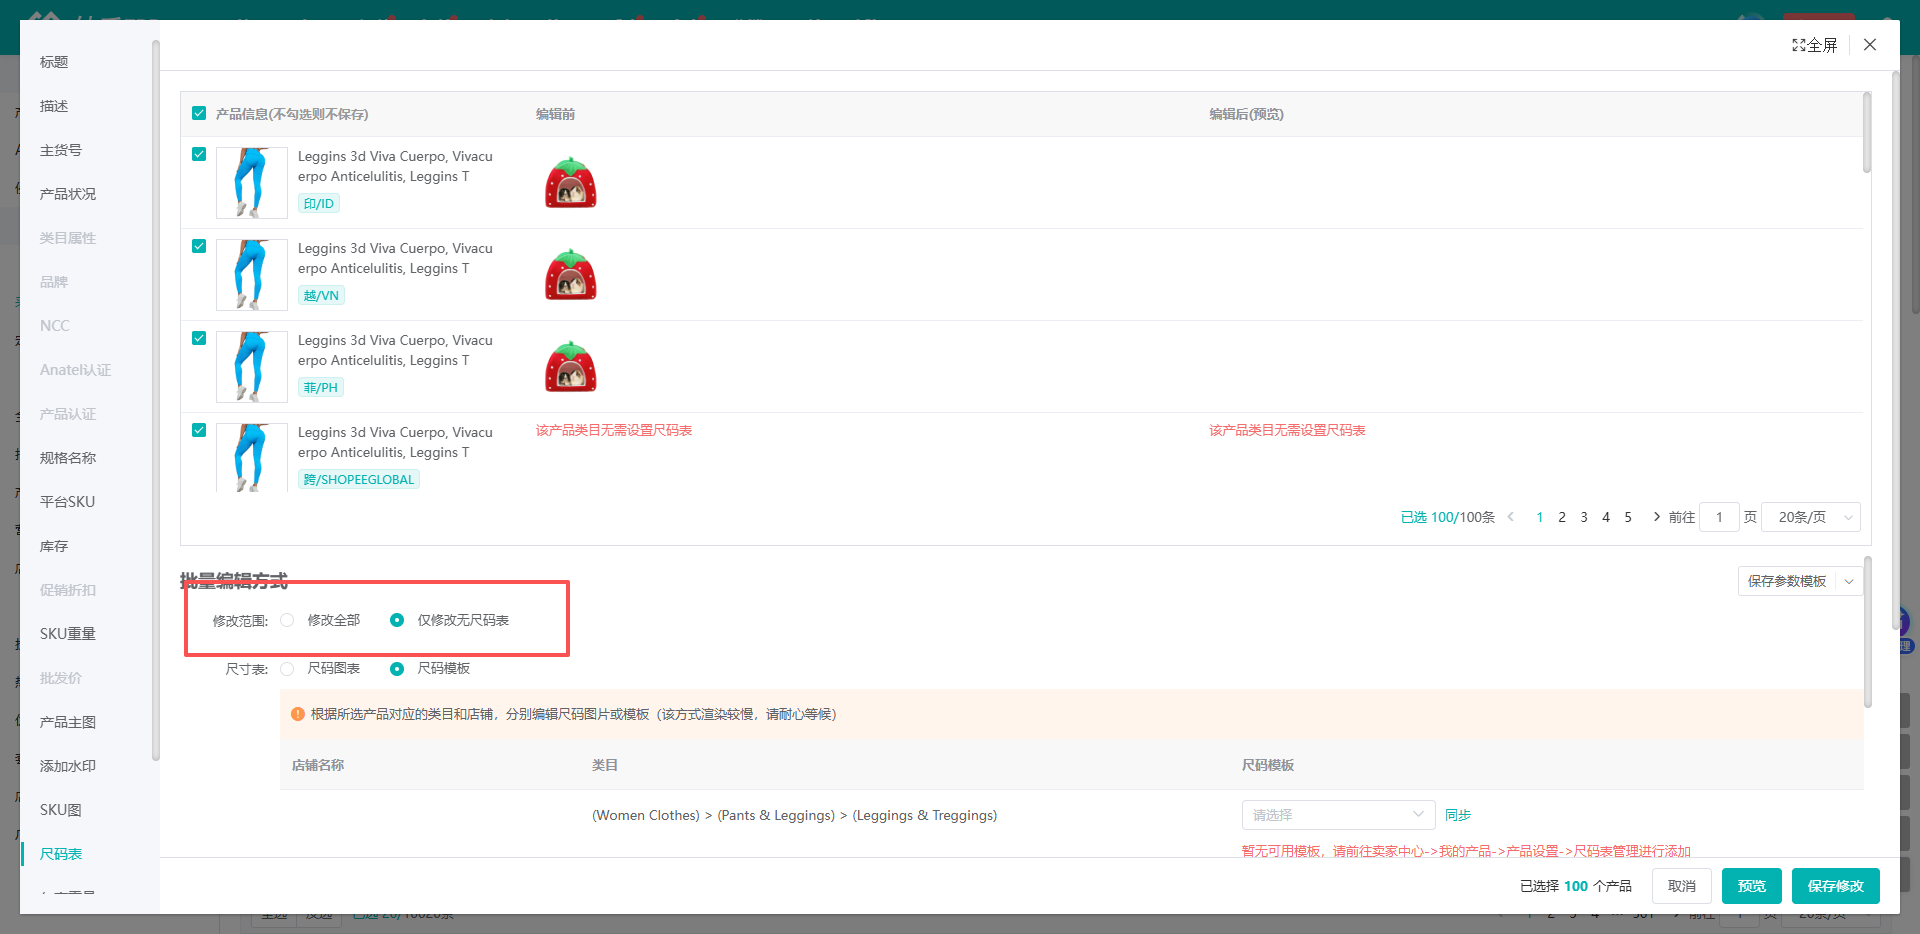
Task: Uncheck the 菲/PH product row checkbox
Action: pos(199,338)
